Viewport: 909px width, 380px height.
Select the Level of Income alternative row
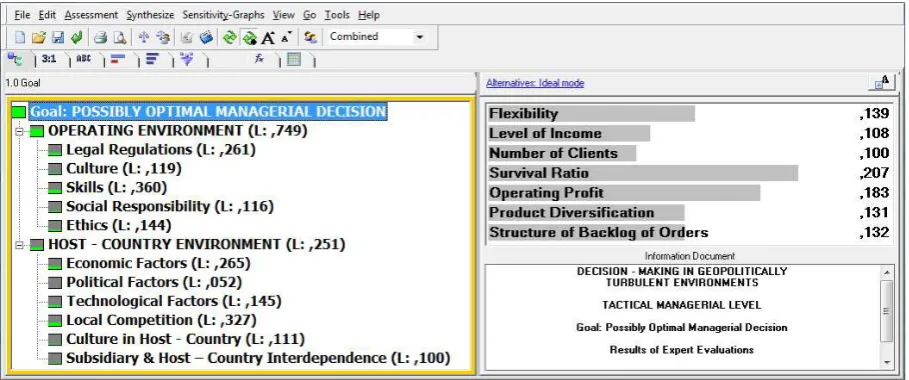pyautogui.click(x=689, y=133)
